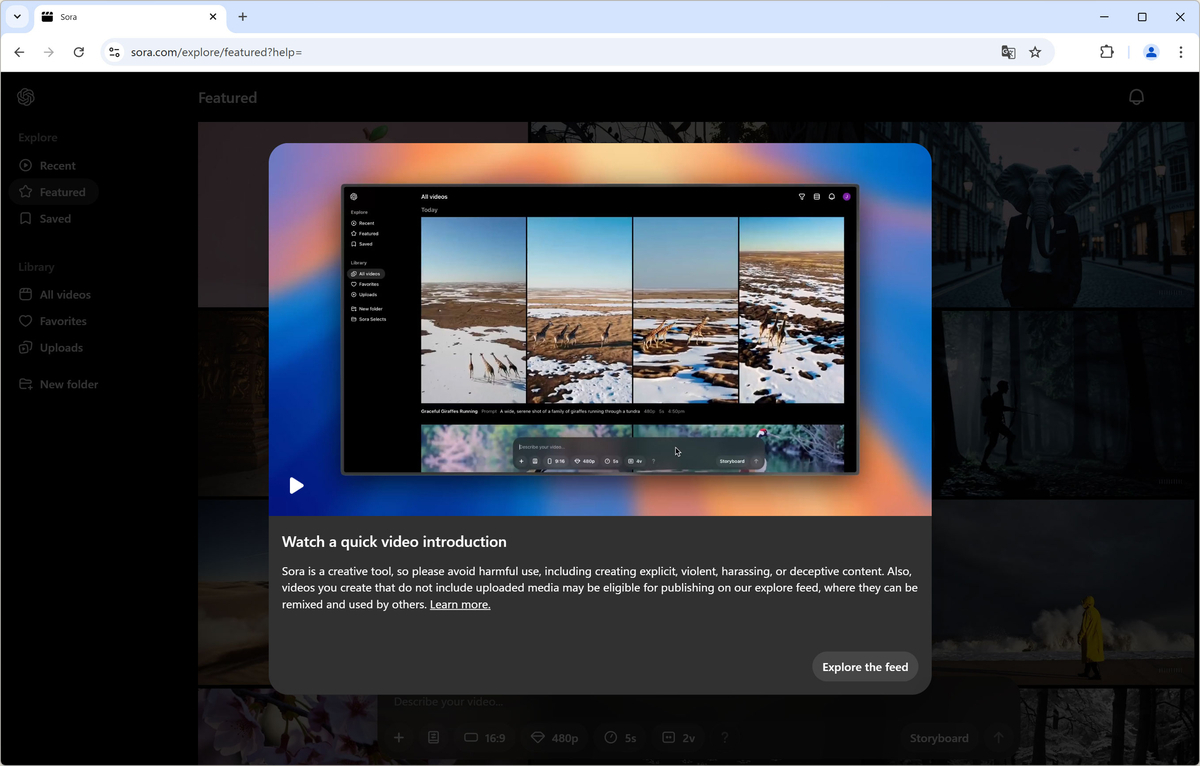
Task: Click the Favorites heart icon
Action: [x=26, y=321]
